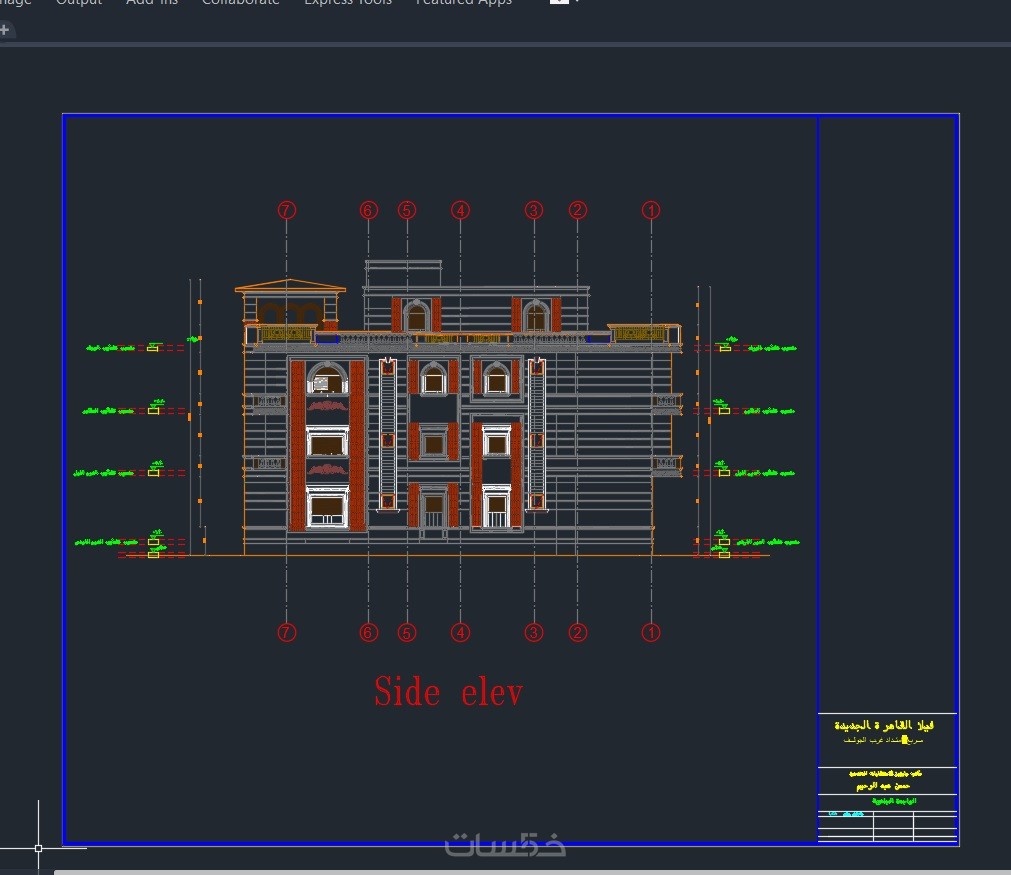Select top grid bubble number 3
The height and width of the screenshot is (875, 1011).
coord(534,210)
